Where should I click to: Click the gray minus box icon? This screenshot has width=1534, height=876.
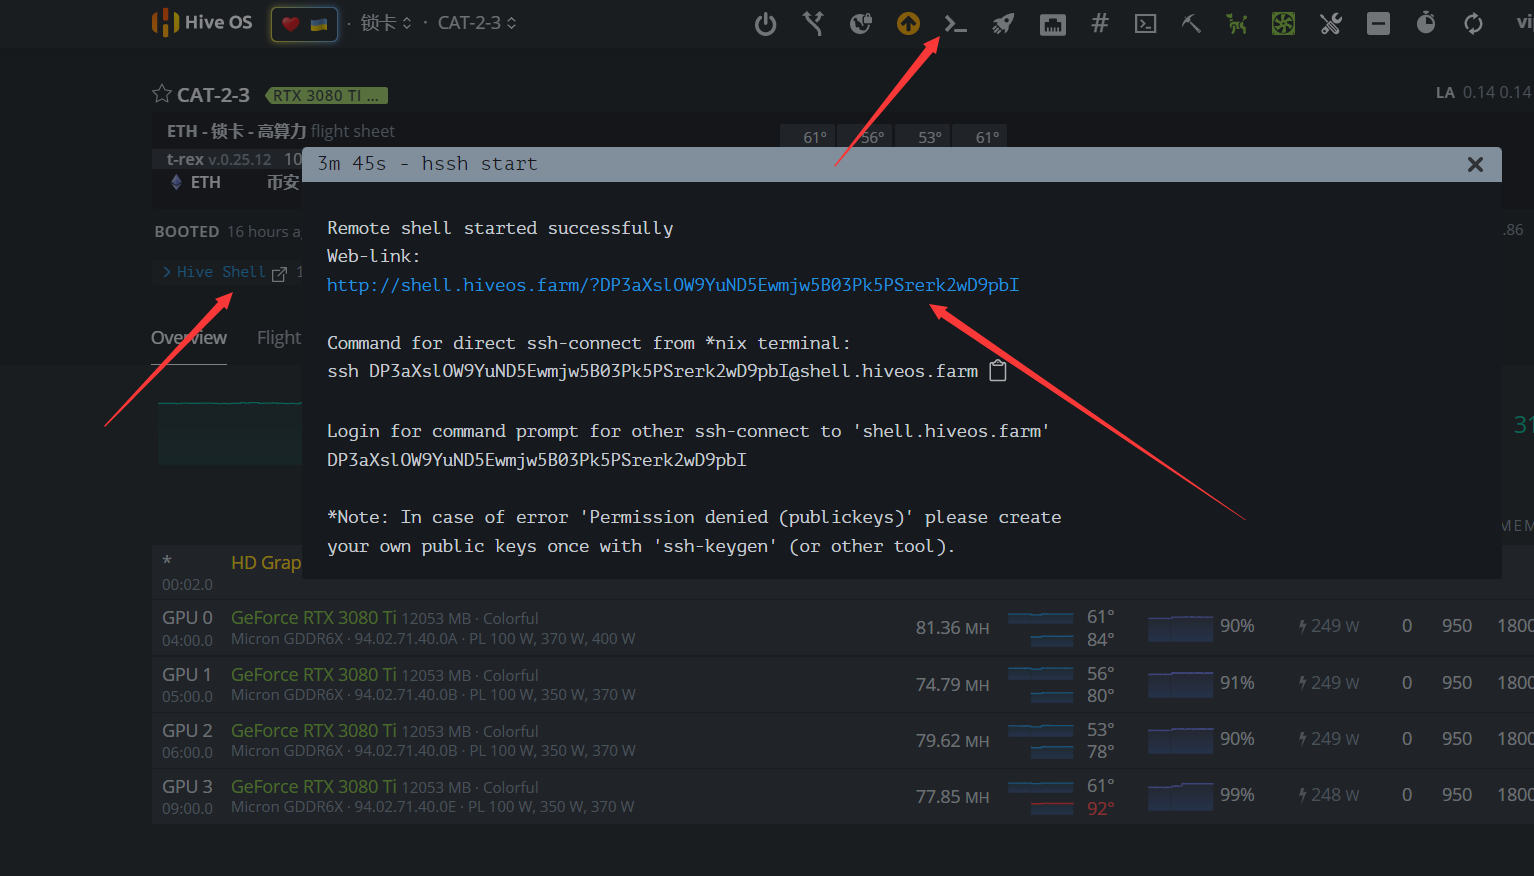click(1378, 23)
